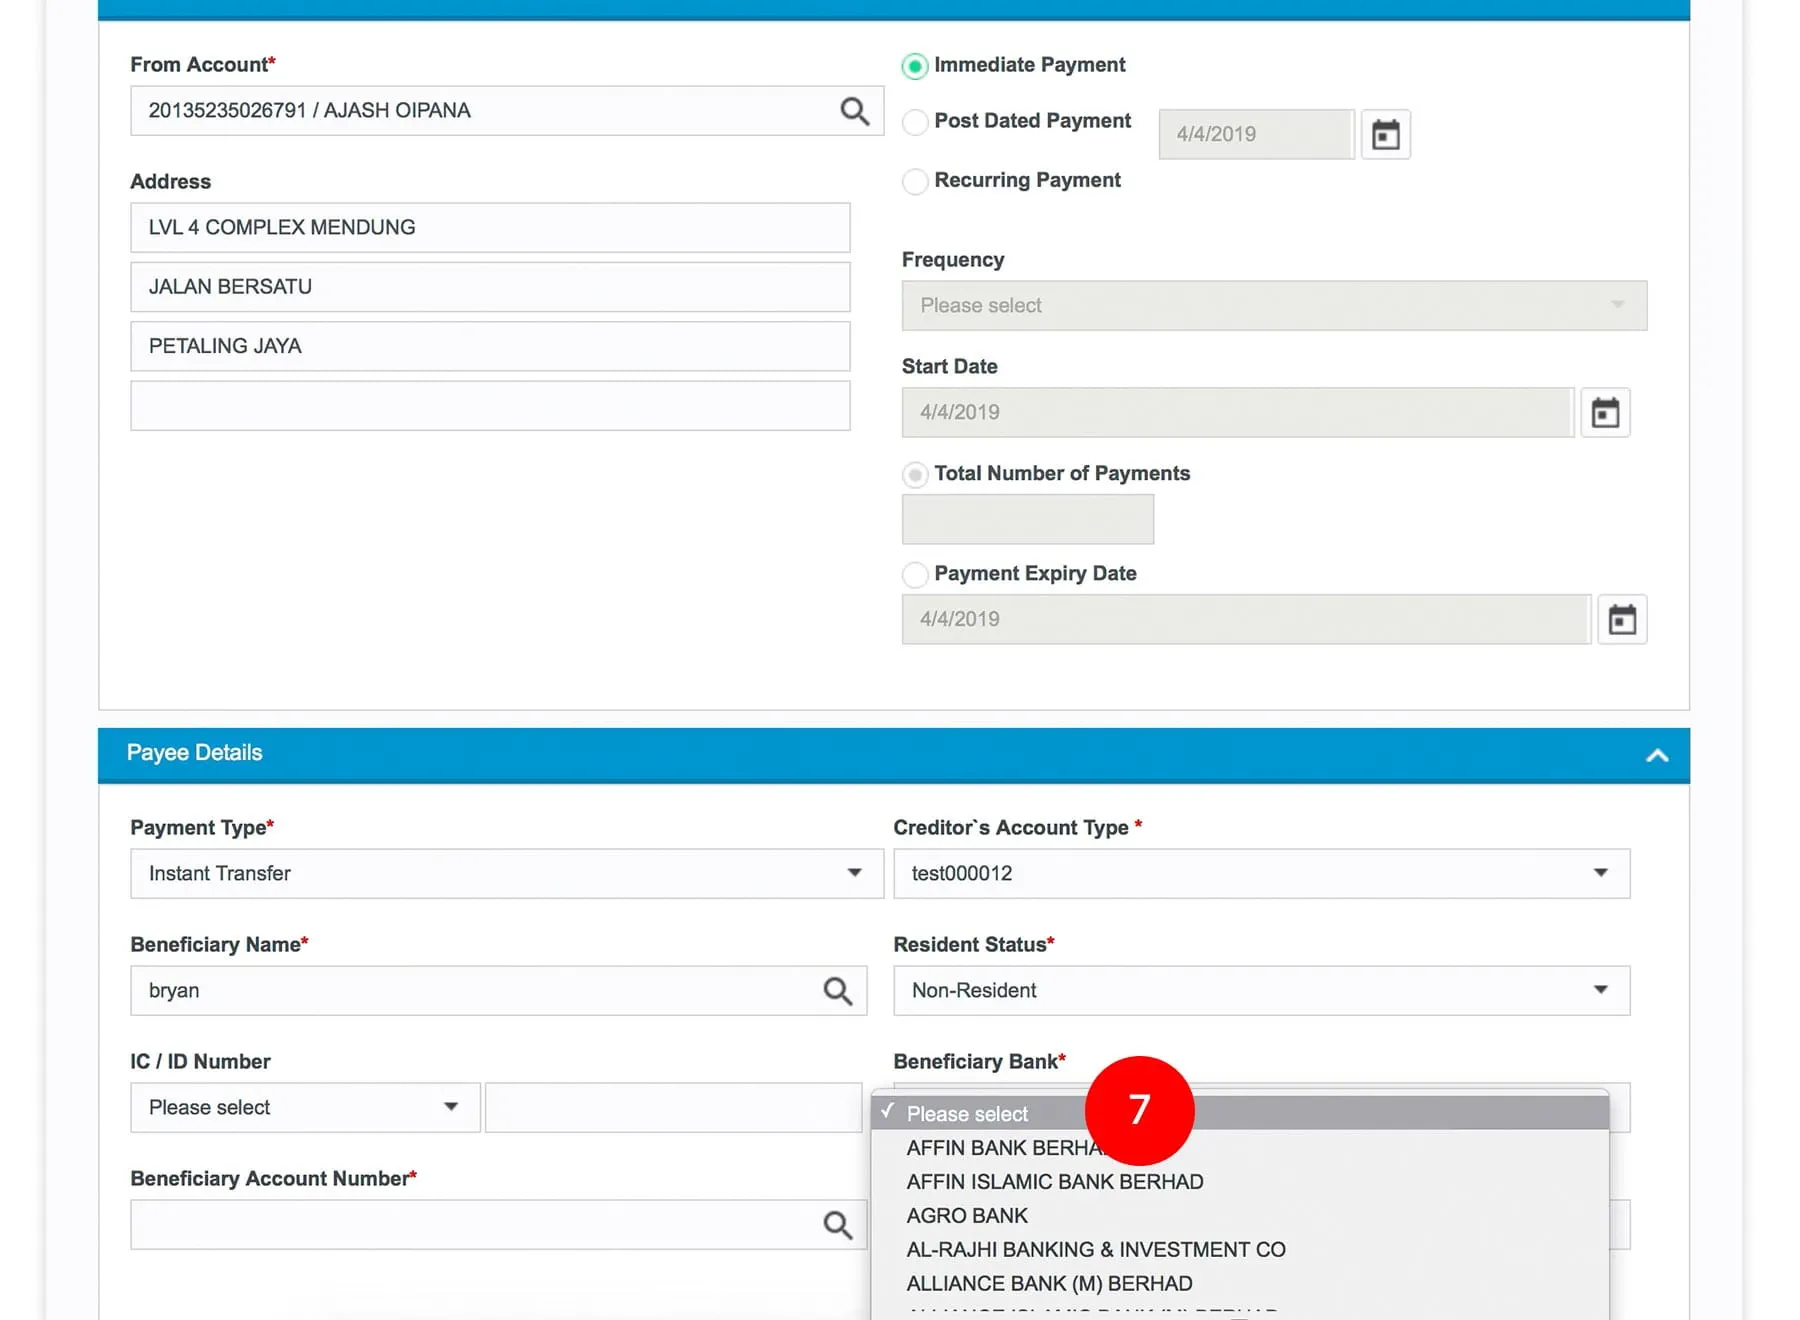1800x1320 pixels.
Task: Select AGRO BANK in the bank list
Action: pyautogui.click(x=966, y=1216)
